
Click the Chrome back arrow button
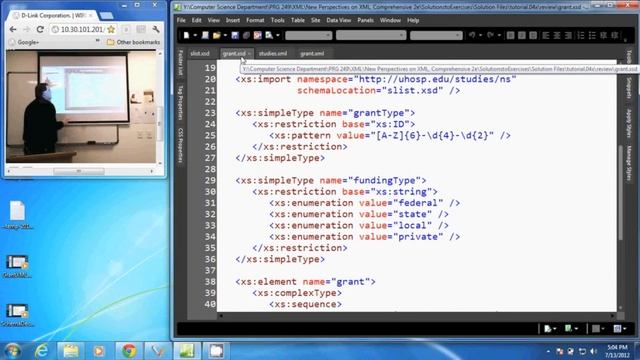click(x=13, y=29)
